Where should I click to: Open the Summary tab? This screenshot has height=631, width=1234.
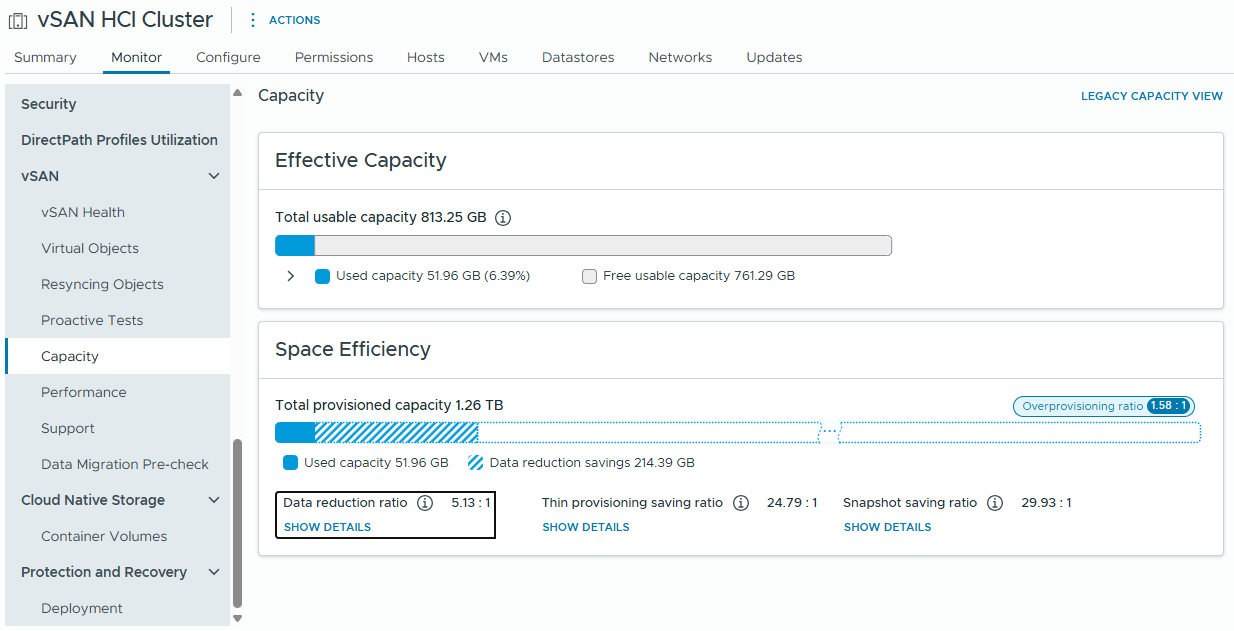tap(45, 57)
